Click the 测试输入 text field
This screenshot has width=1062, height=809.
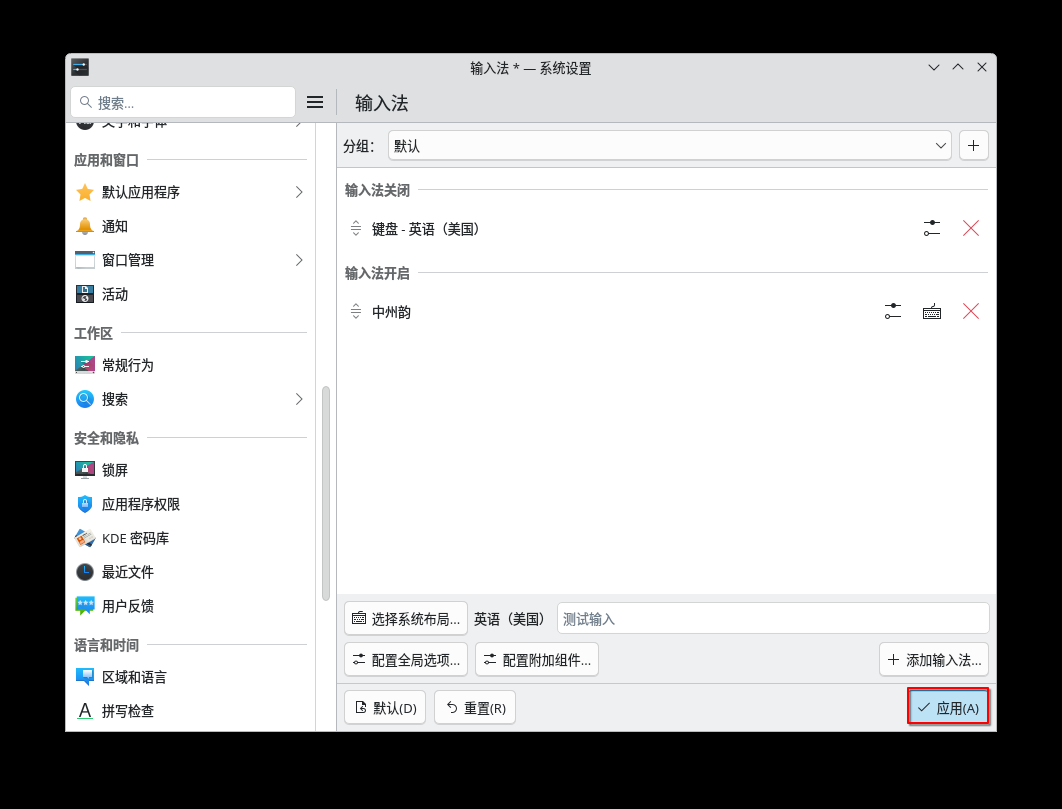point(772,618)
